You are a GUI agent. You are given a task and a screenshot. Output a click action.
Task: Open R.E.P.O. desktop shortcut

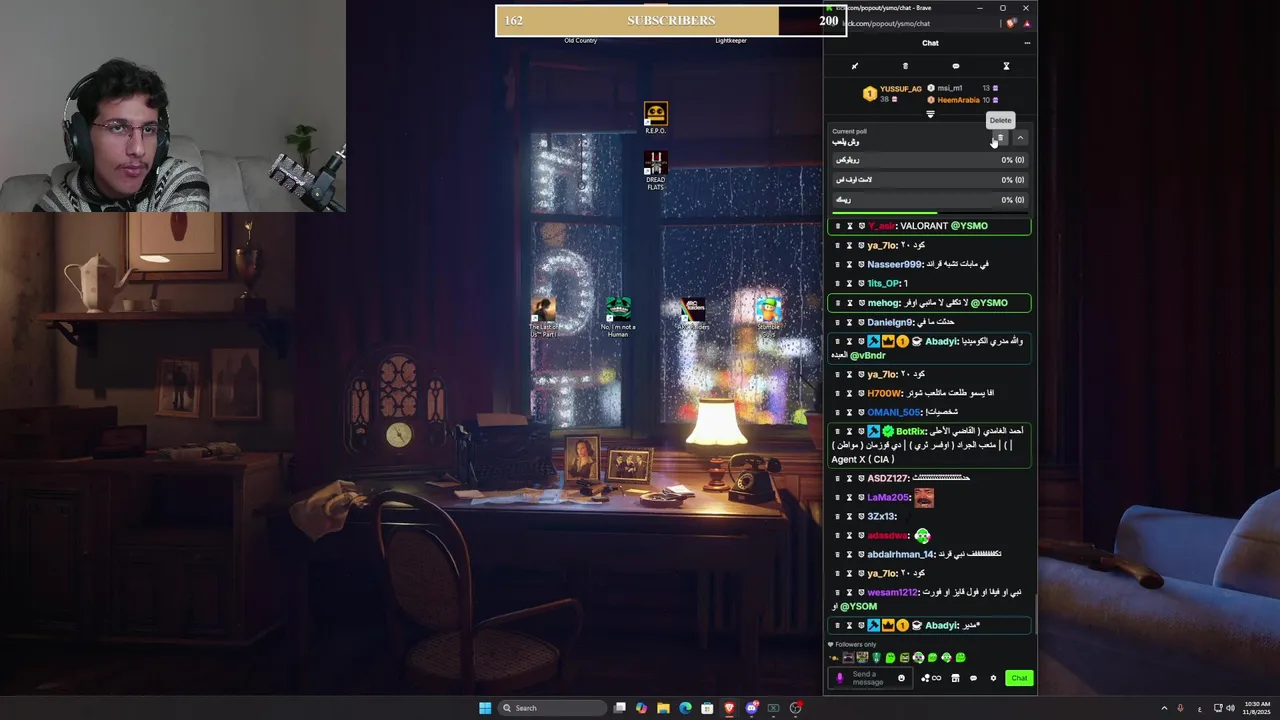pos(655,117)
